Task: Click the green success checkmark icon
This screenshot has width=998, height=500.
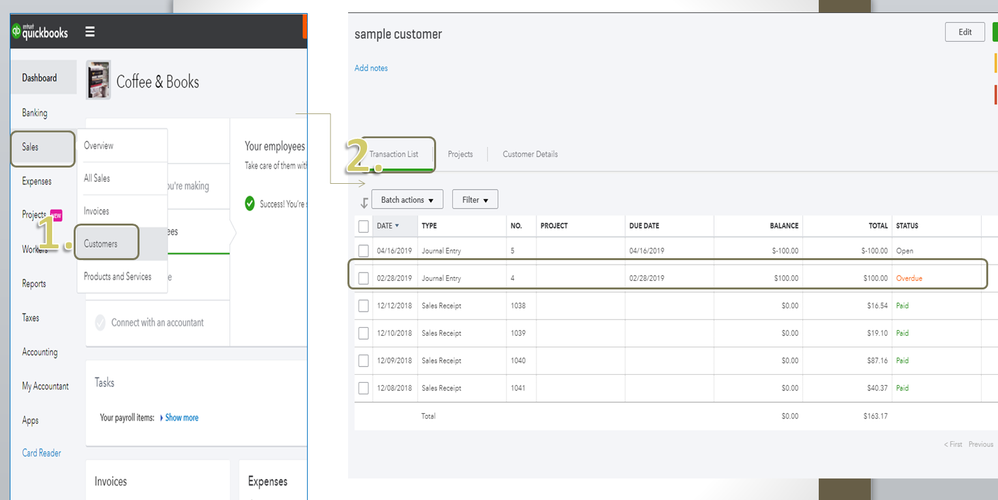Action: click(250, 203)
